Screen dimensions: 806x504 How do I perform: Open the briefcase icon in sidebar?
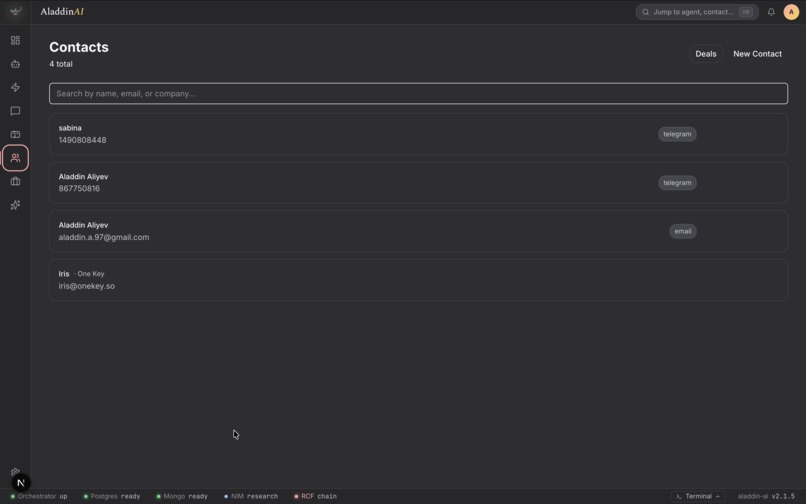point(15,182)
